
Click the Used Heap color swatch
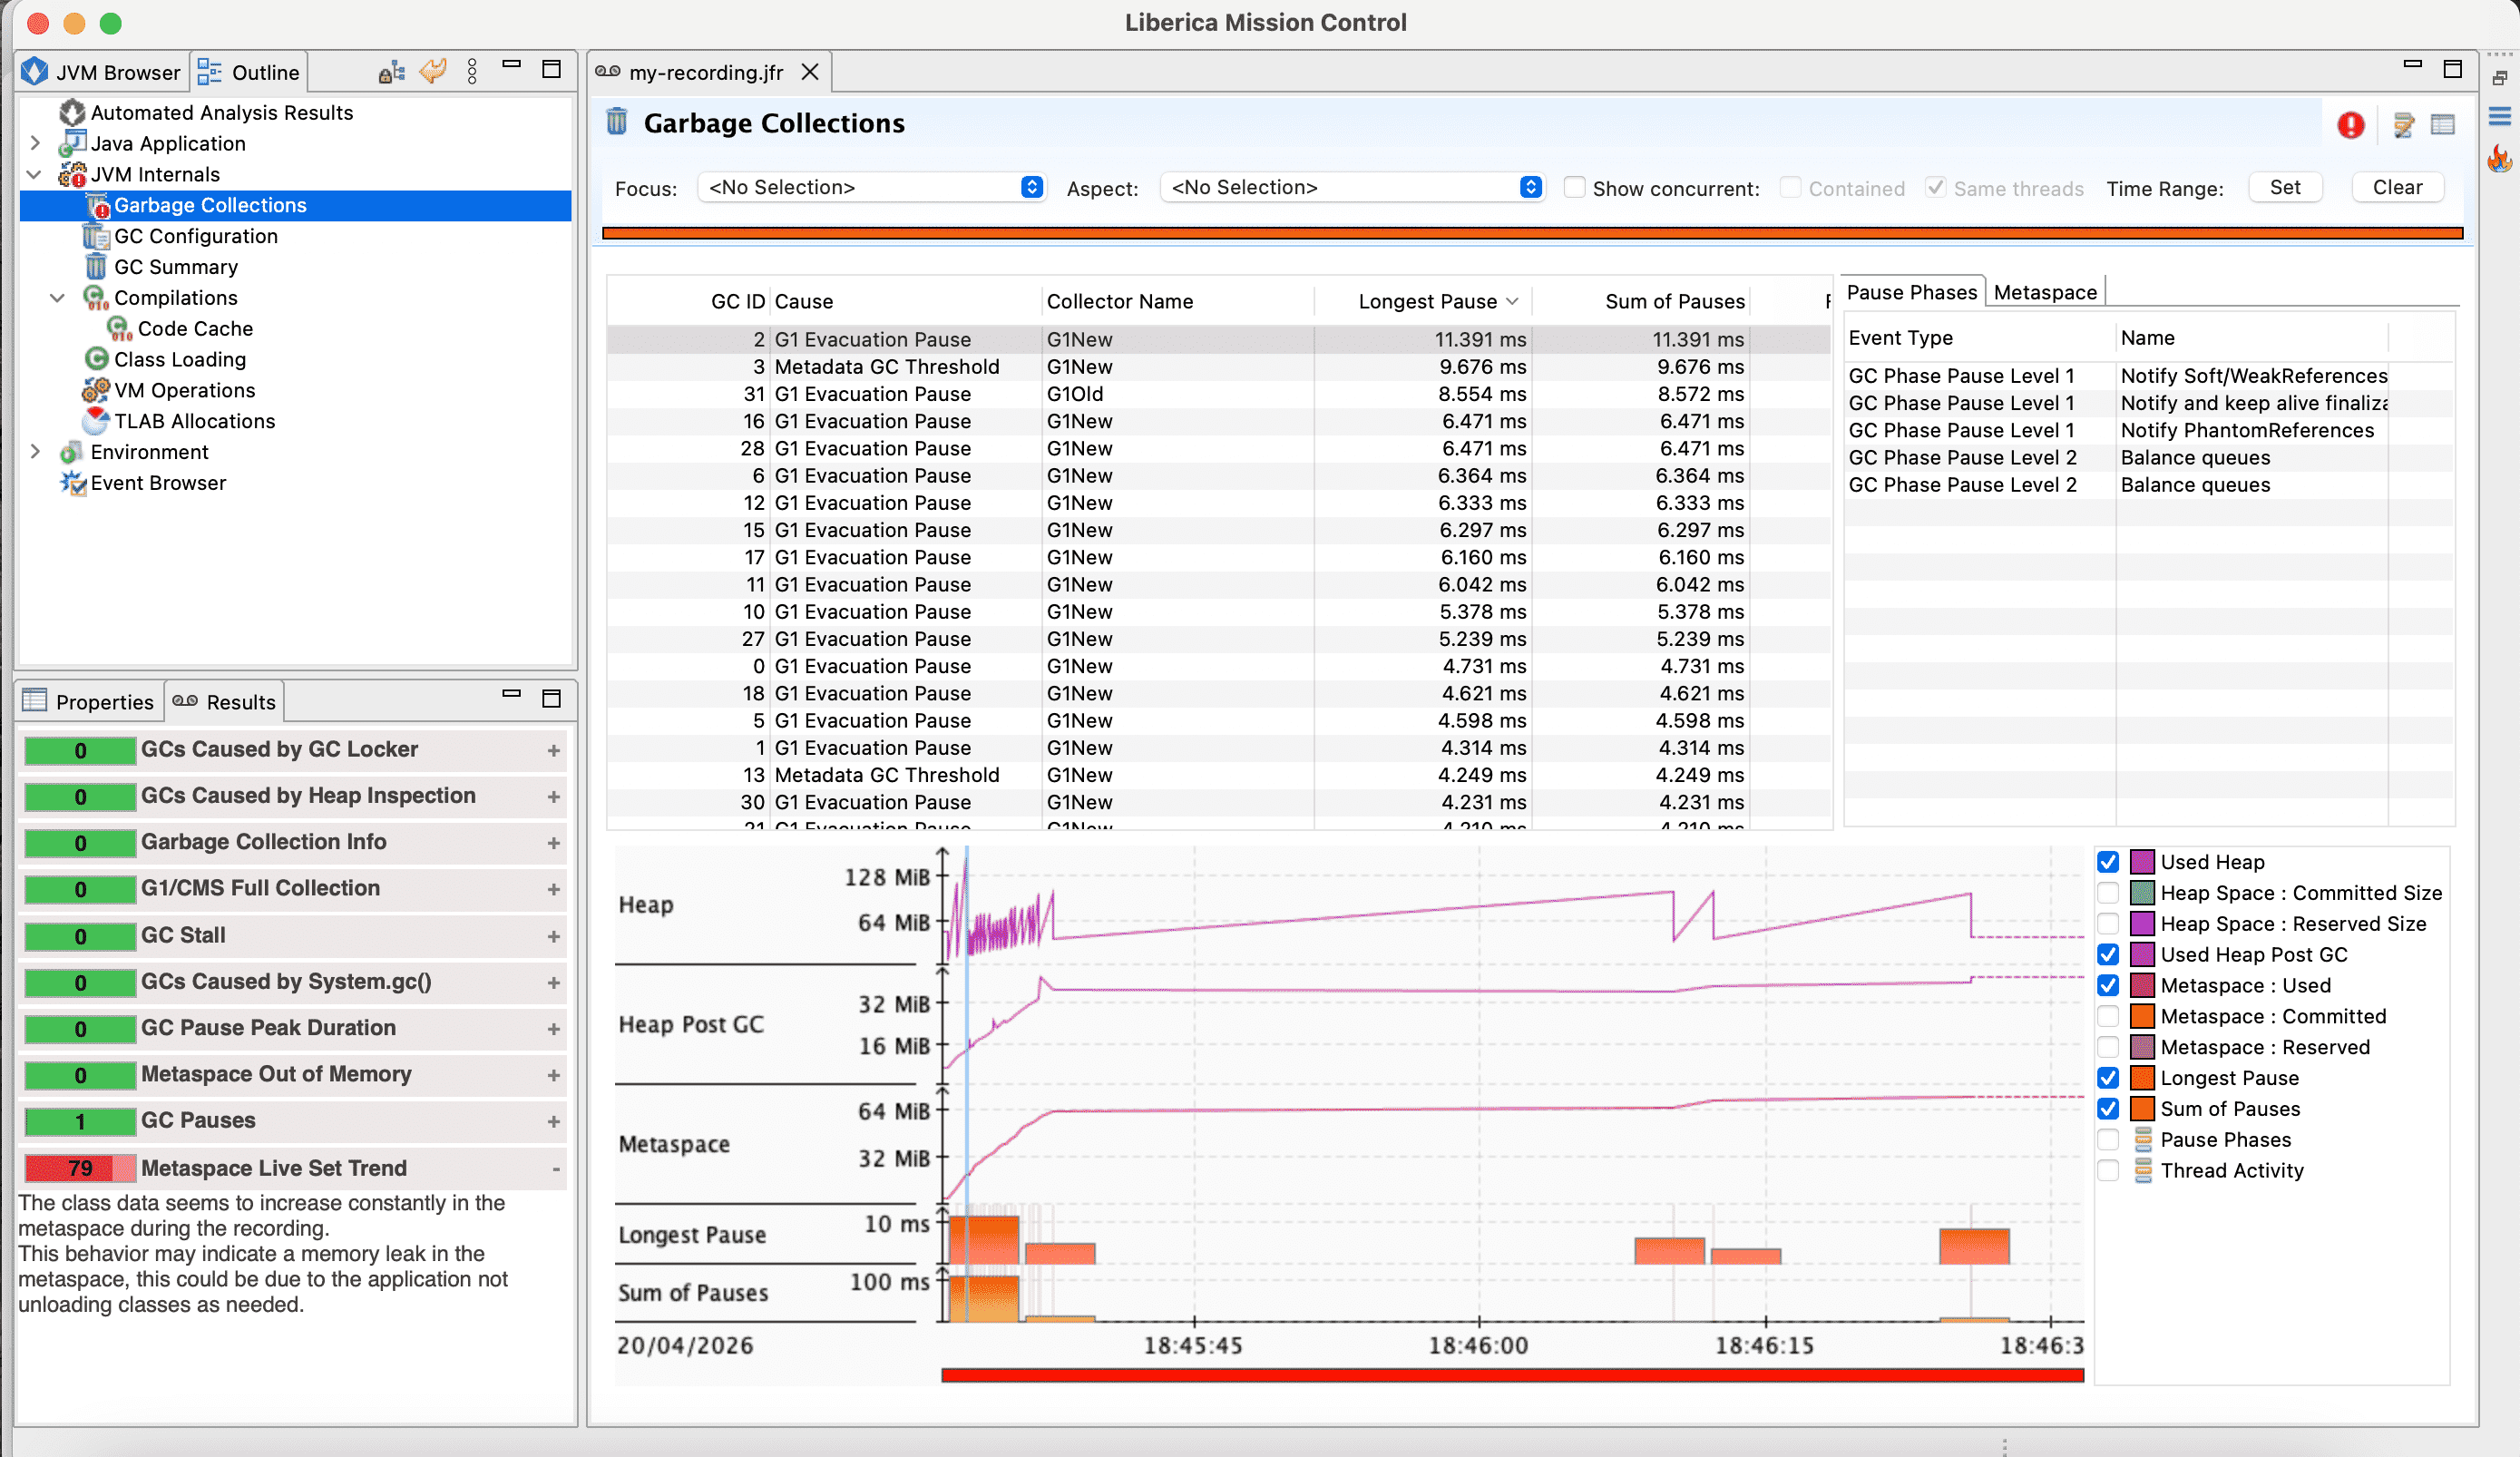coord(2142,862)
